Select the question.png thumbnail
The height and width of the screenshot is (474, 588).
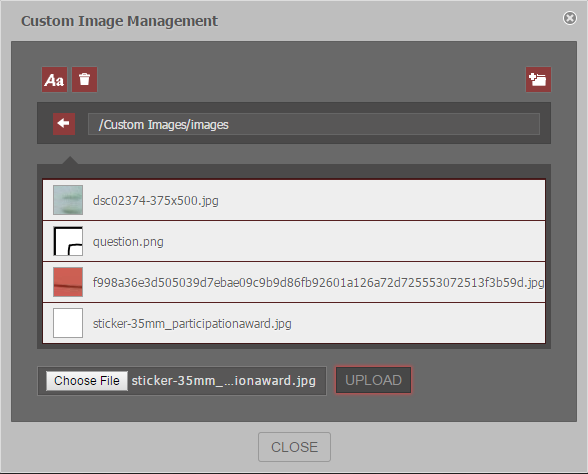pos(68,241)
